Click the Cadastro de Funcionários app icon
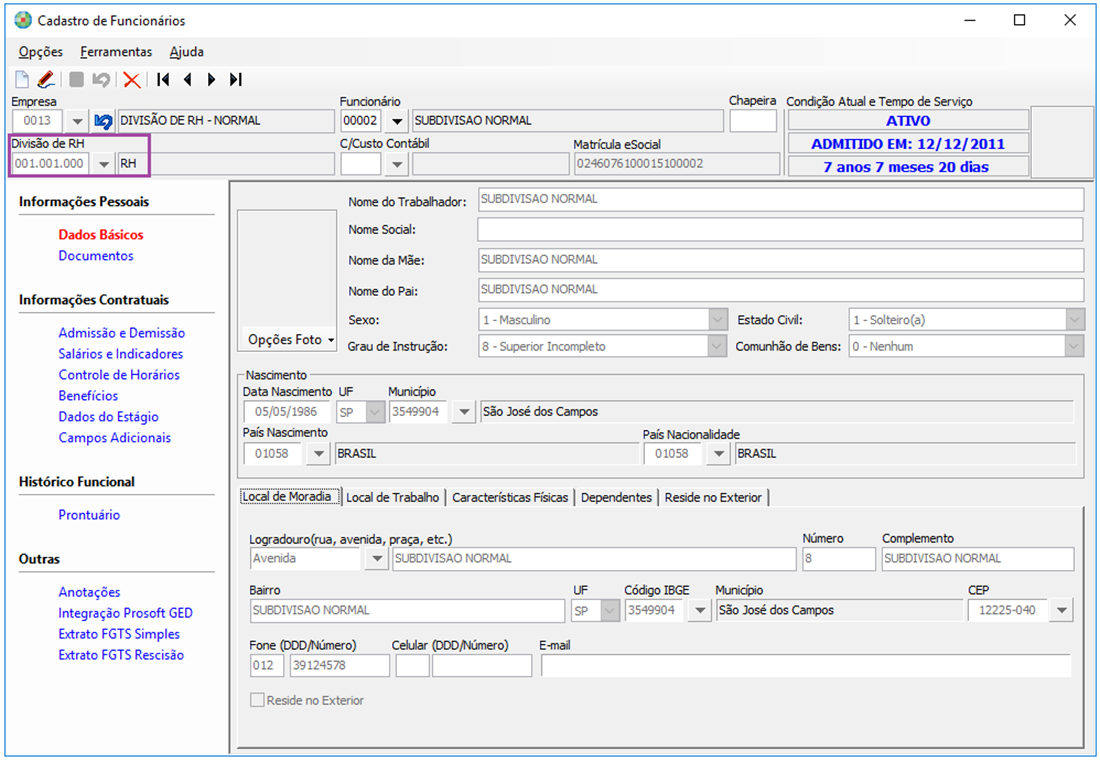The height and width of the screenshot is (761, 1100). [23, 20]
